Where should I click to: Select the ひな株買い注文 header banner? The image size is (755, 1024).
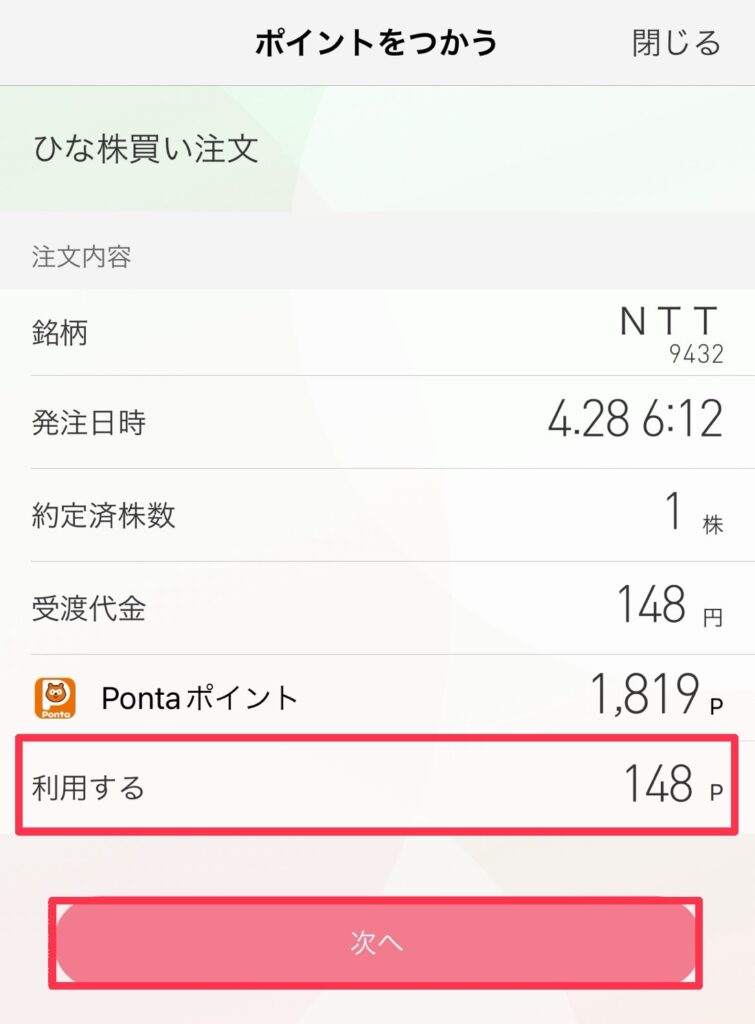tap(378, 149)
